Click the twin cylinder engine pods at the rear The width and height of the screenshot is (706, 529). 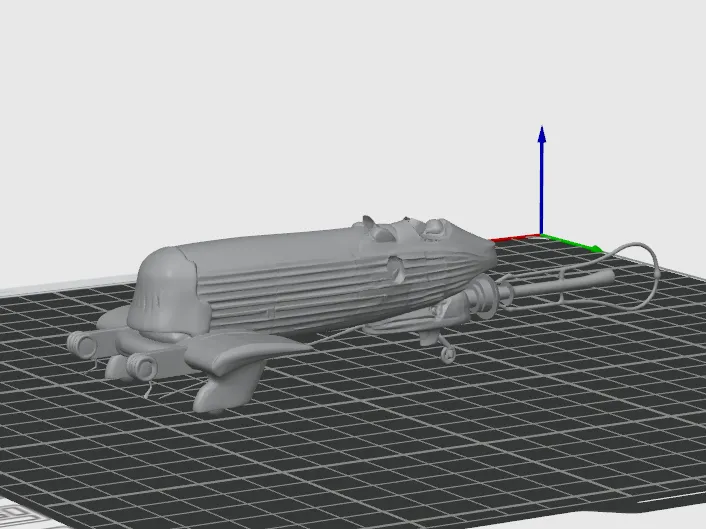click(113, 356)
